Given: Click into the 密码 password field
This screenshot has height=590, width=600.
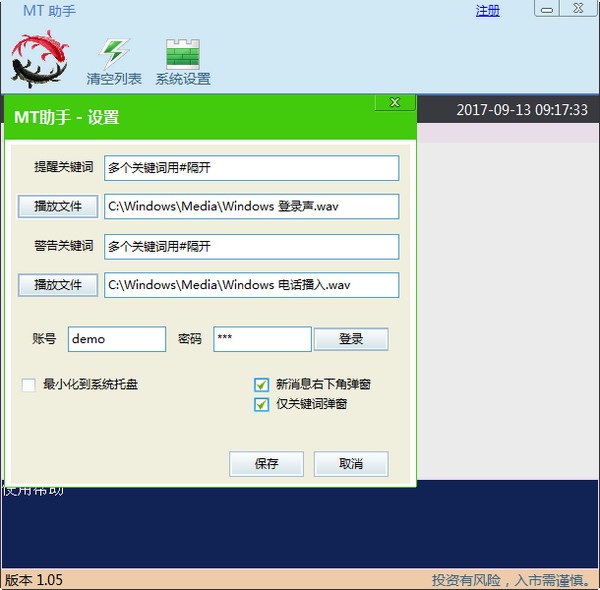Looking at the screenshot, I should pos(262,339).
